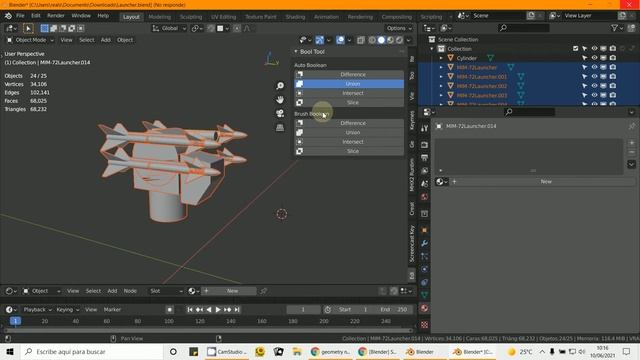Open the Playback dropdown in timeline

pos(38,310)
